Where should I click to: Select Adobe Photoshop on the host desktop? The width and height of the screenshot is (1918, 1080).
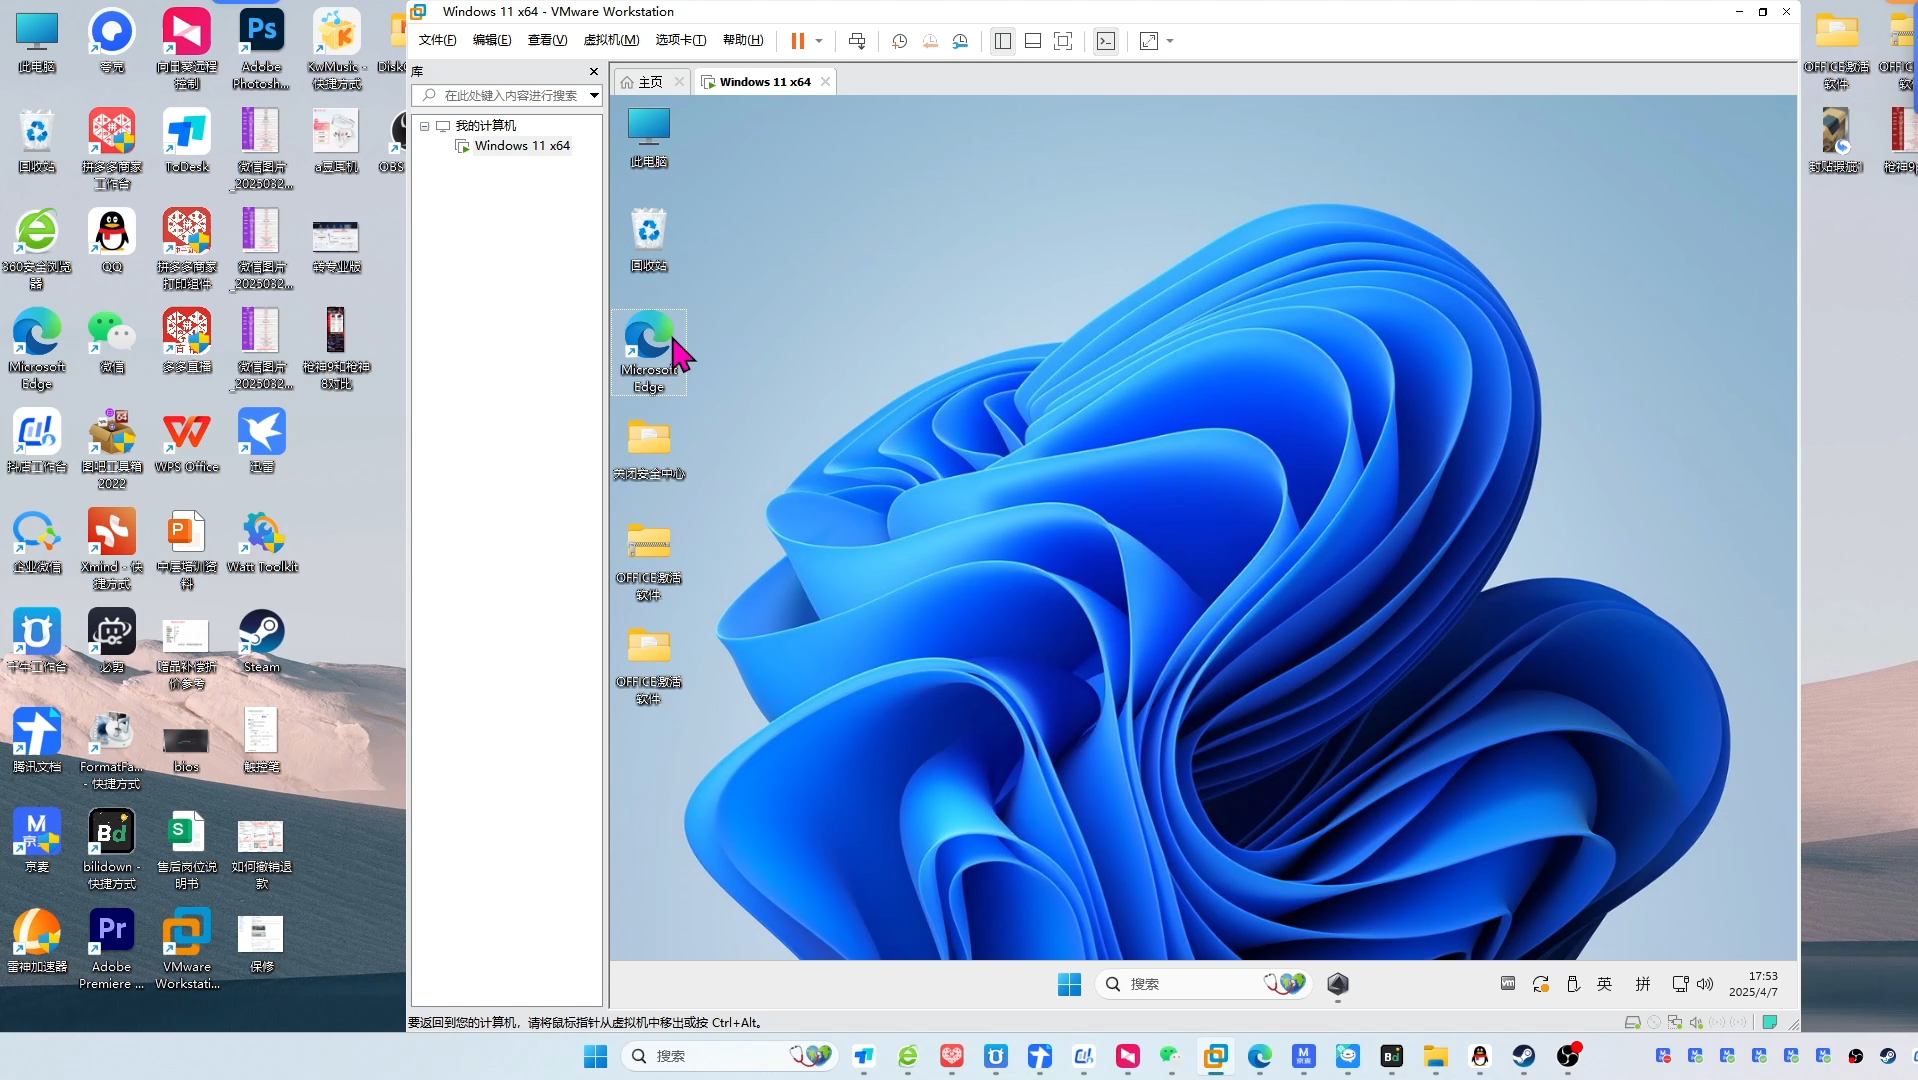coord(262,48)
